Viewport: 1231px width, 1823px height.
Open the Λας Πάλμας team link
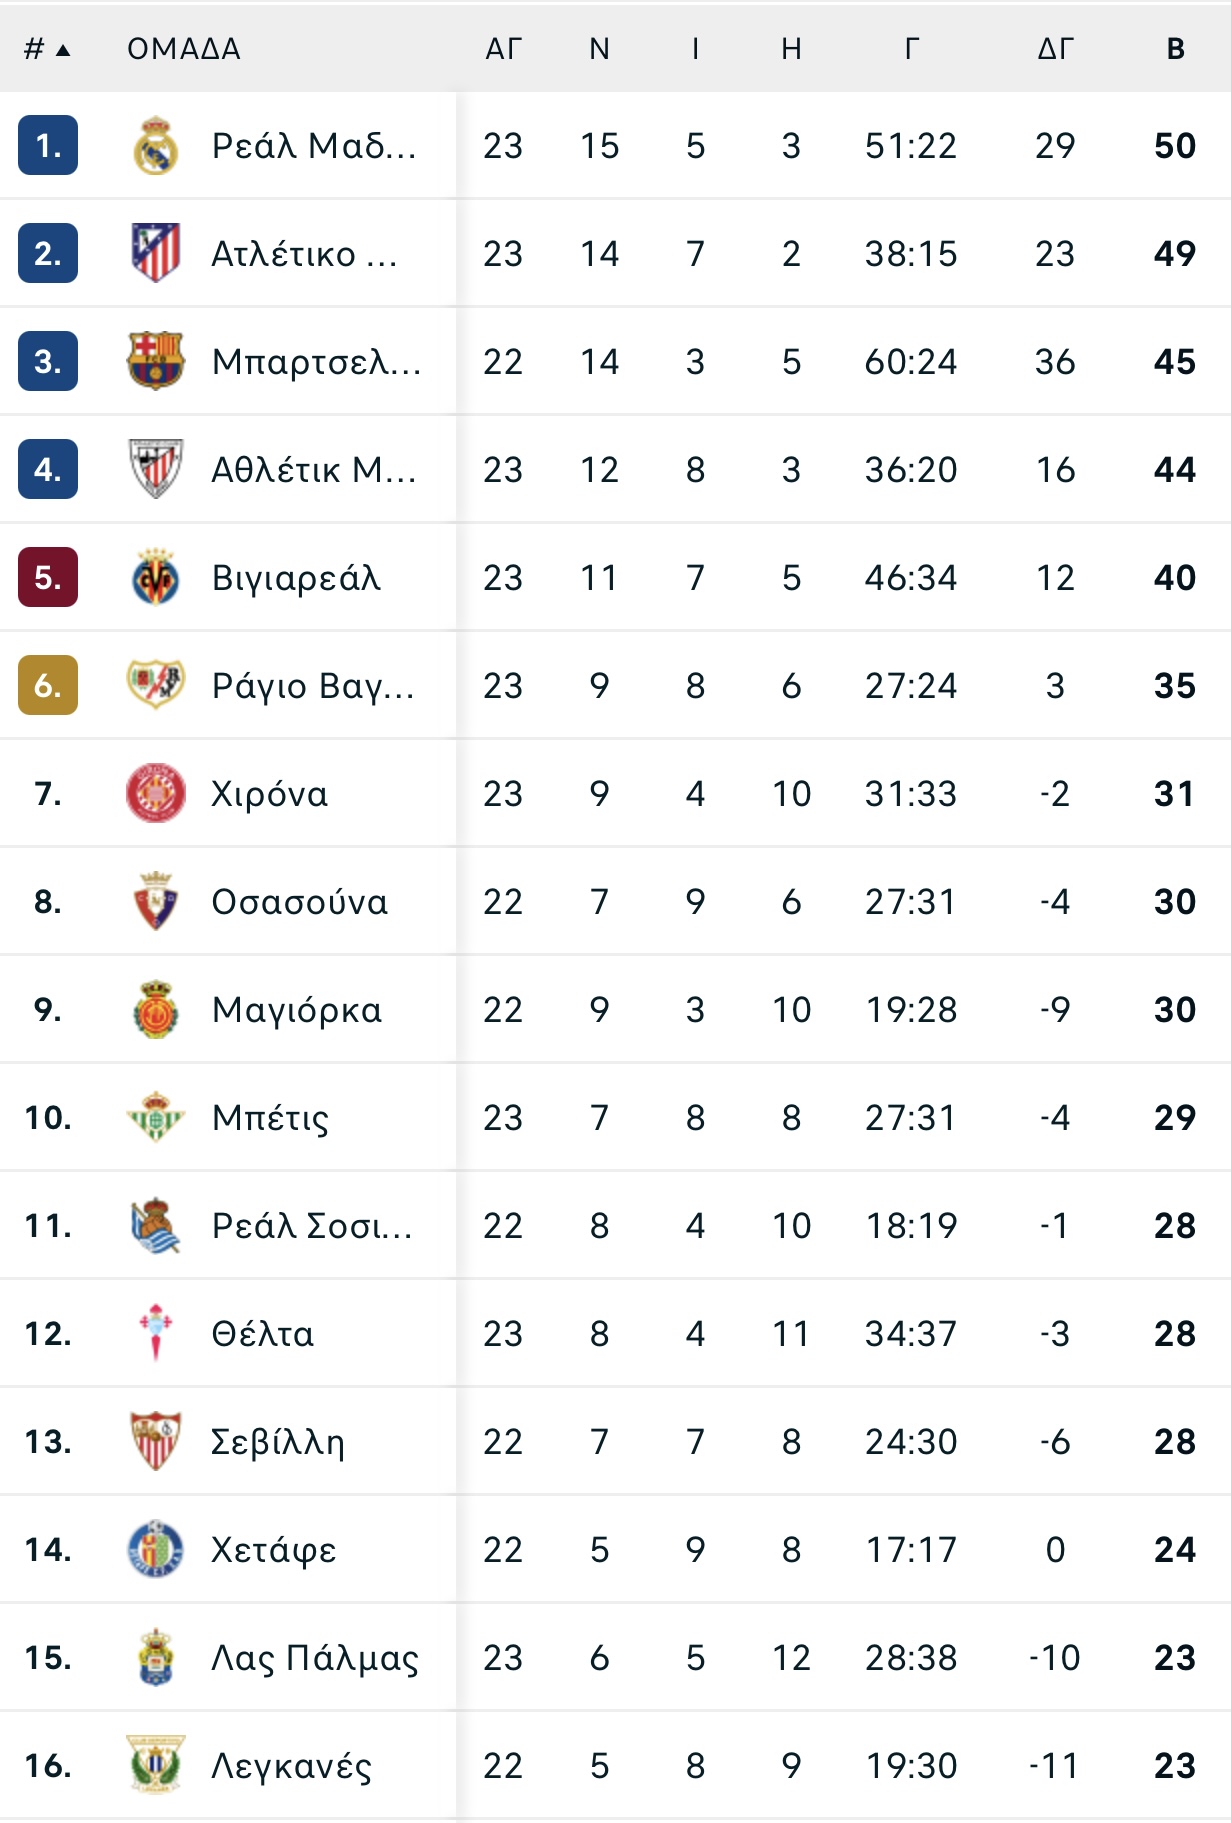coord(315,1658)
